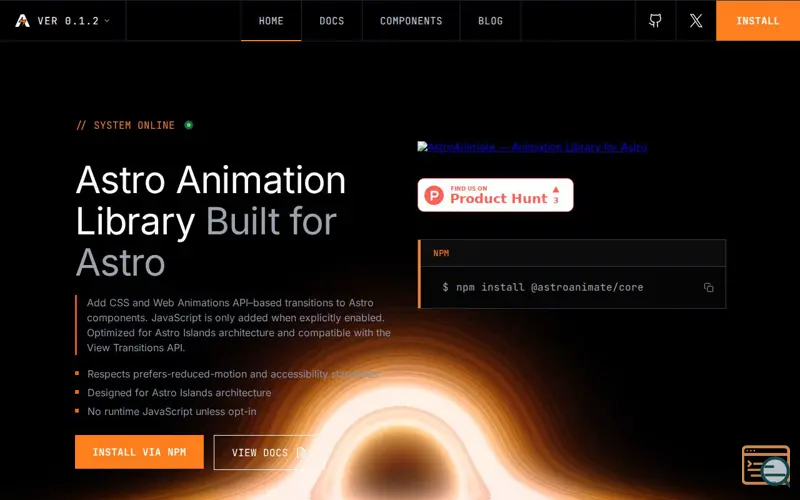Click the View Docs button
Viewport: 800px width, 500px height.
tap(269, 453)
